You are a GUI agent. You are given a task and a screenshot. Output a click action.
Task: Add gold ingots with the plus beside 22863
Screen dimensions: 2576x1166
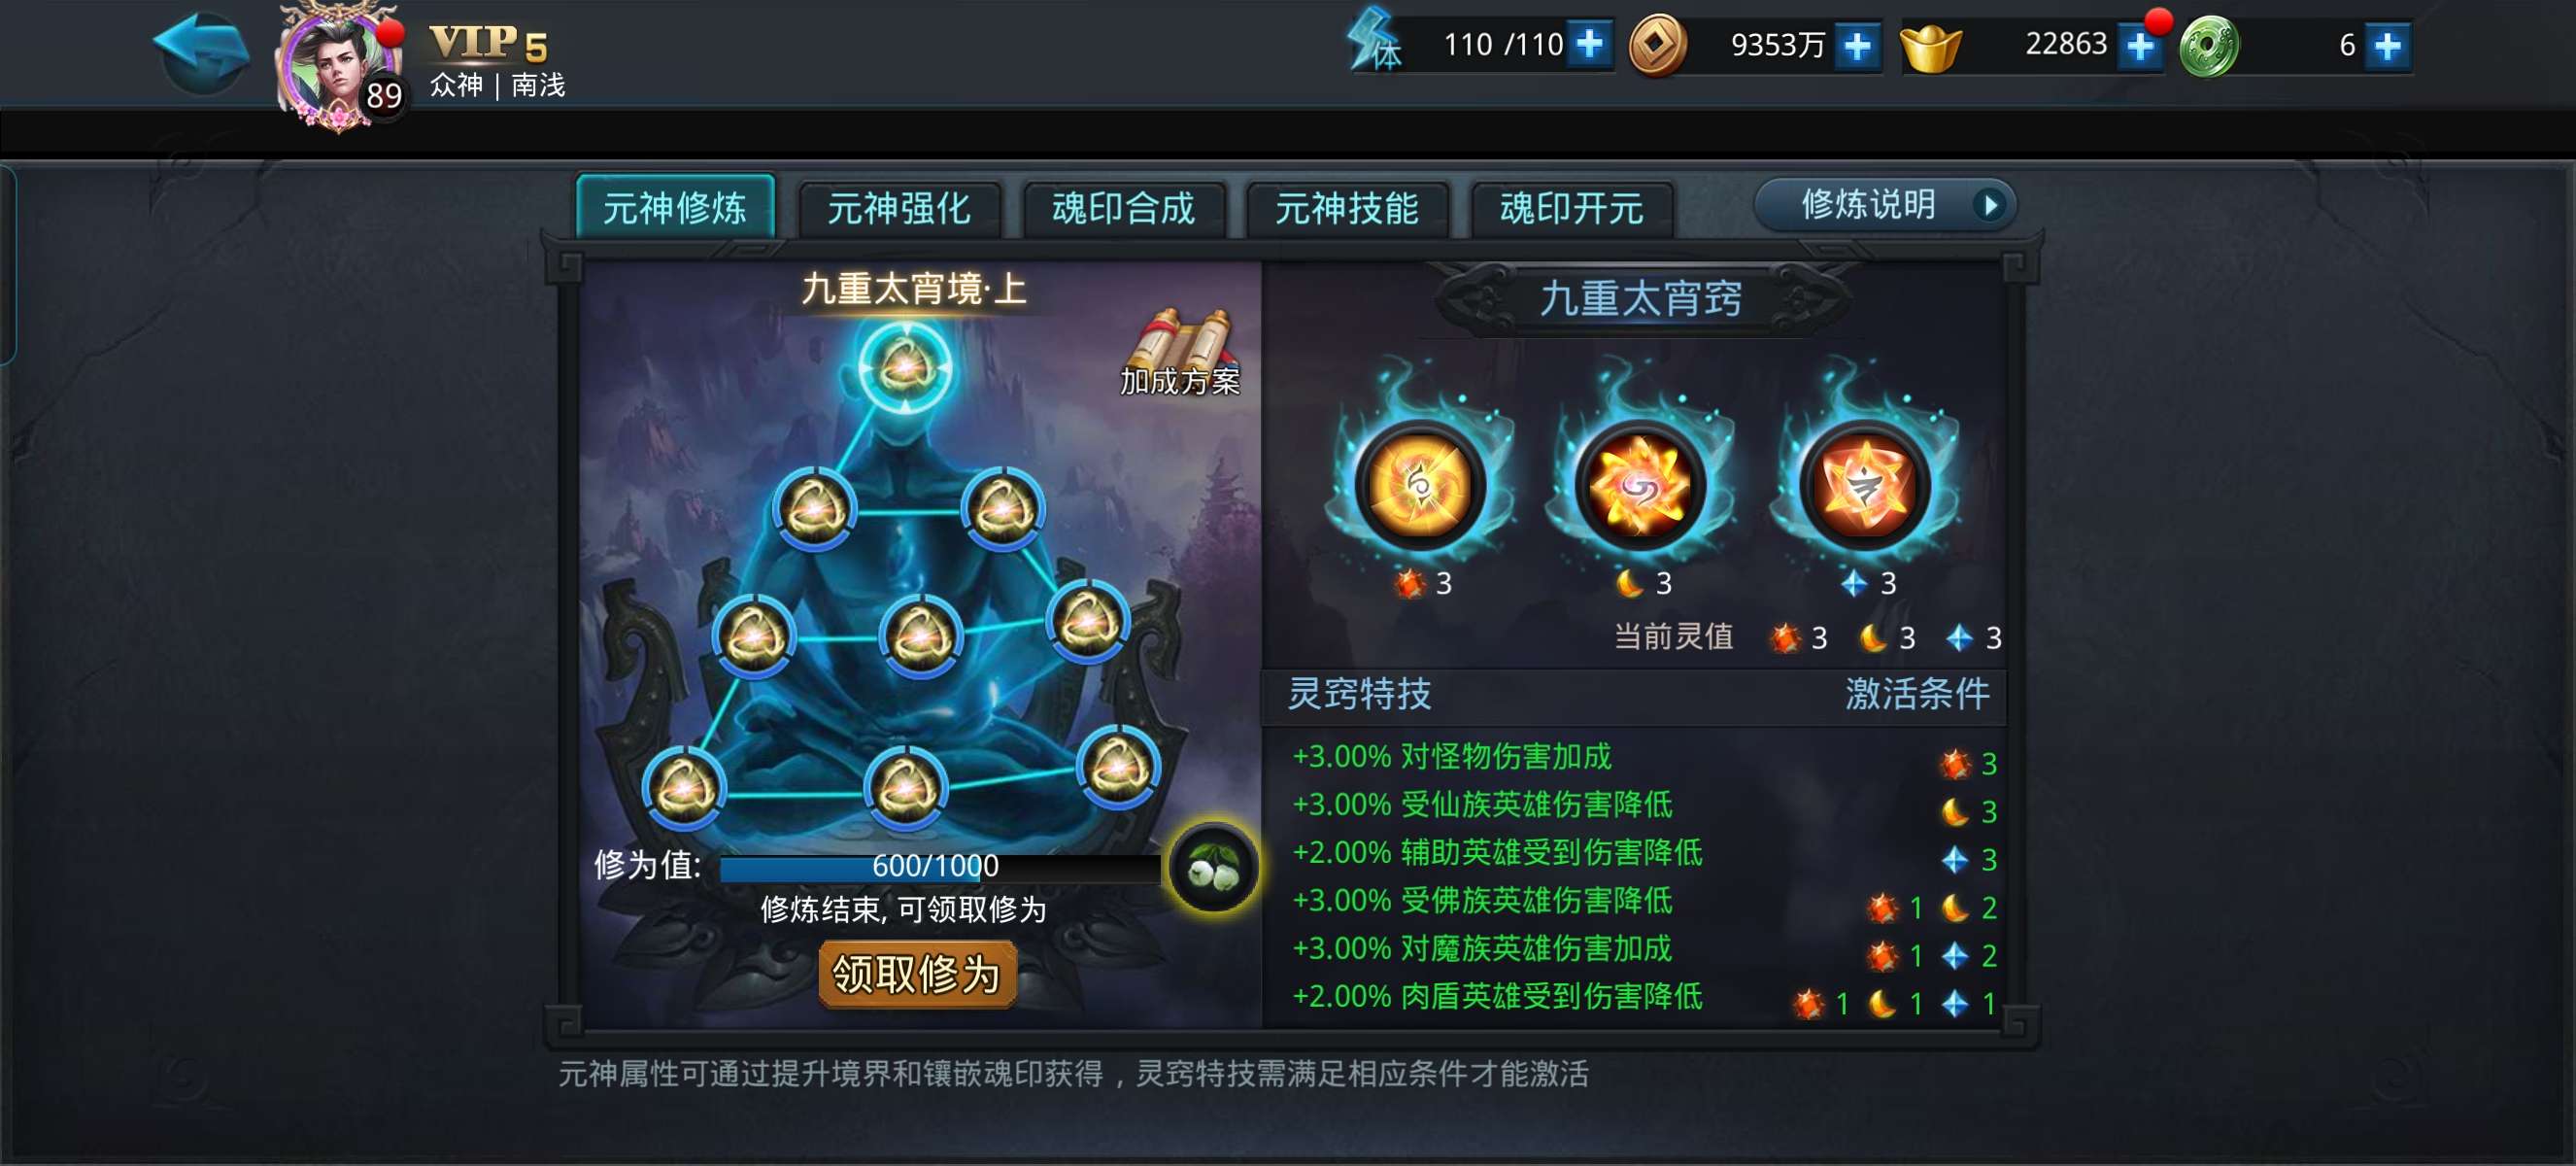(x=2139, y=46)
